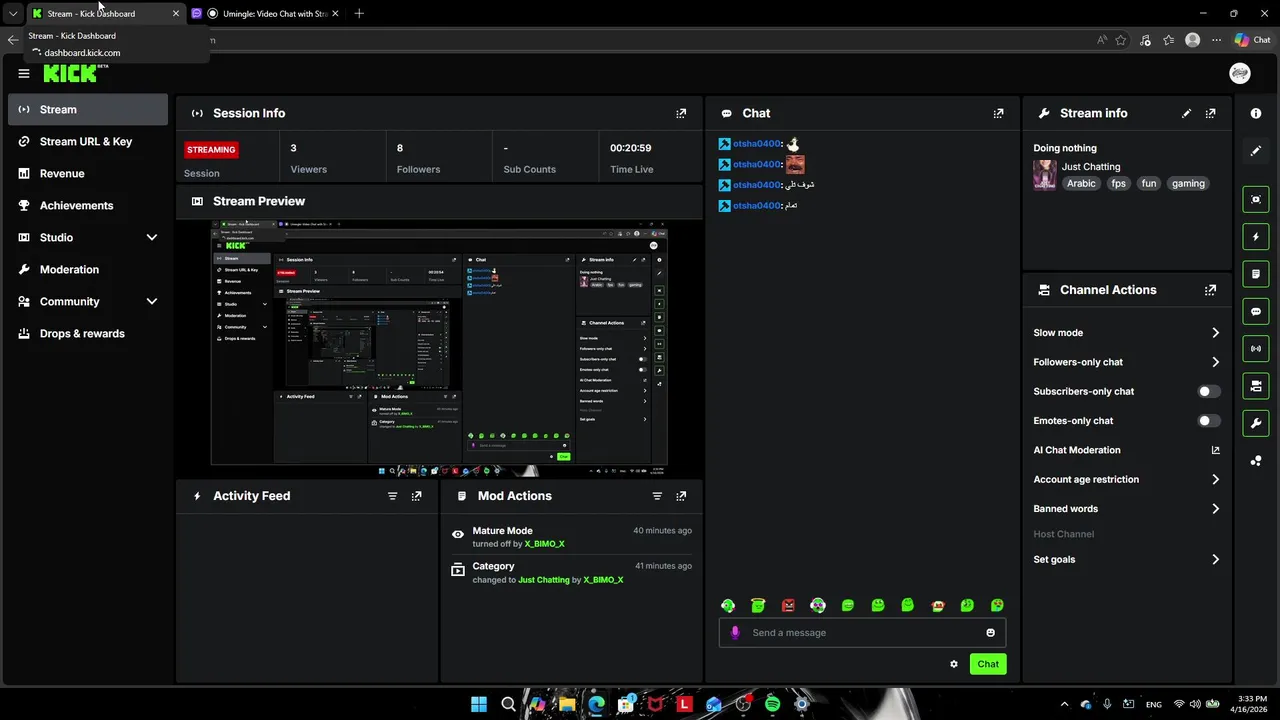Screen dimensions: 1280x720
Task: Expand the Community sidebar section
Action: pos(152,302)
